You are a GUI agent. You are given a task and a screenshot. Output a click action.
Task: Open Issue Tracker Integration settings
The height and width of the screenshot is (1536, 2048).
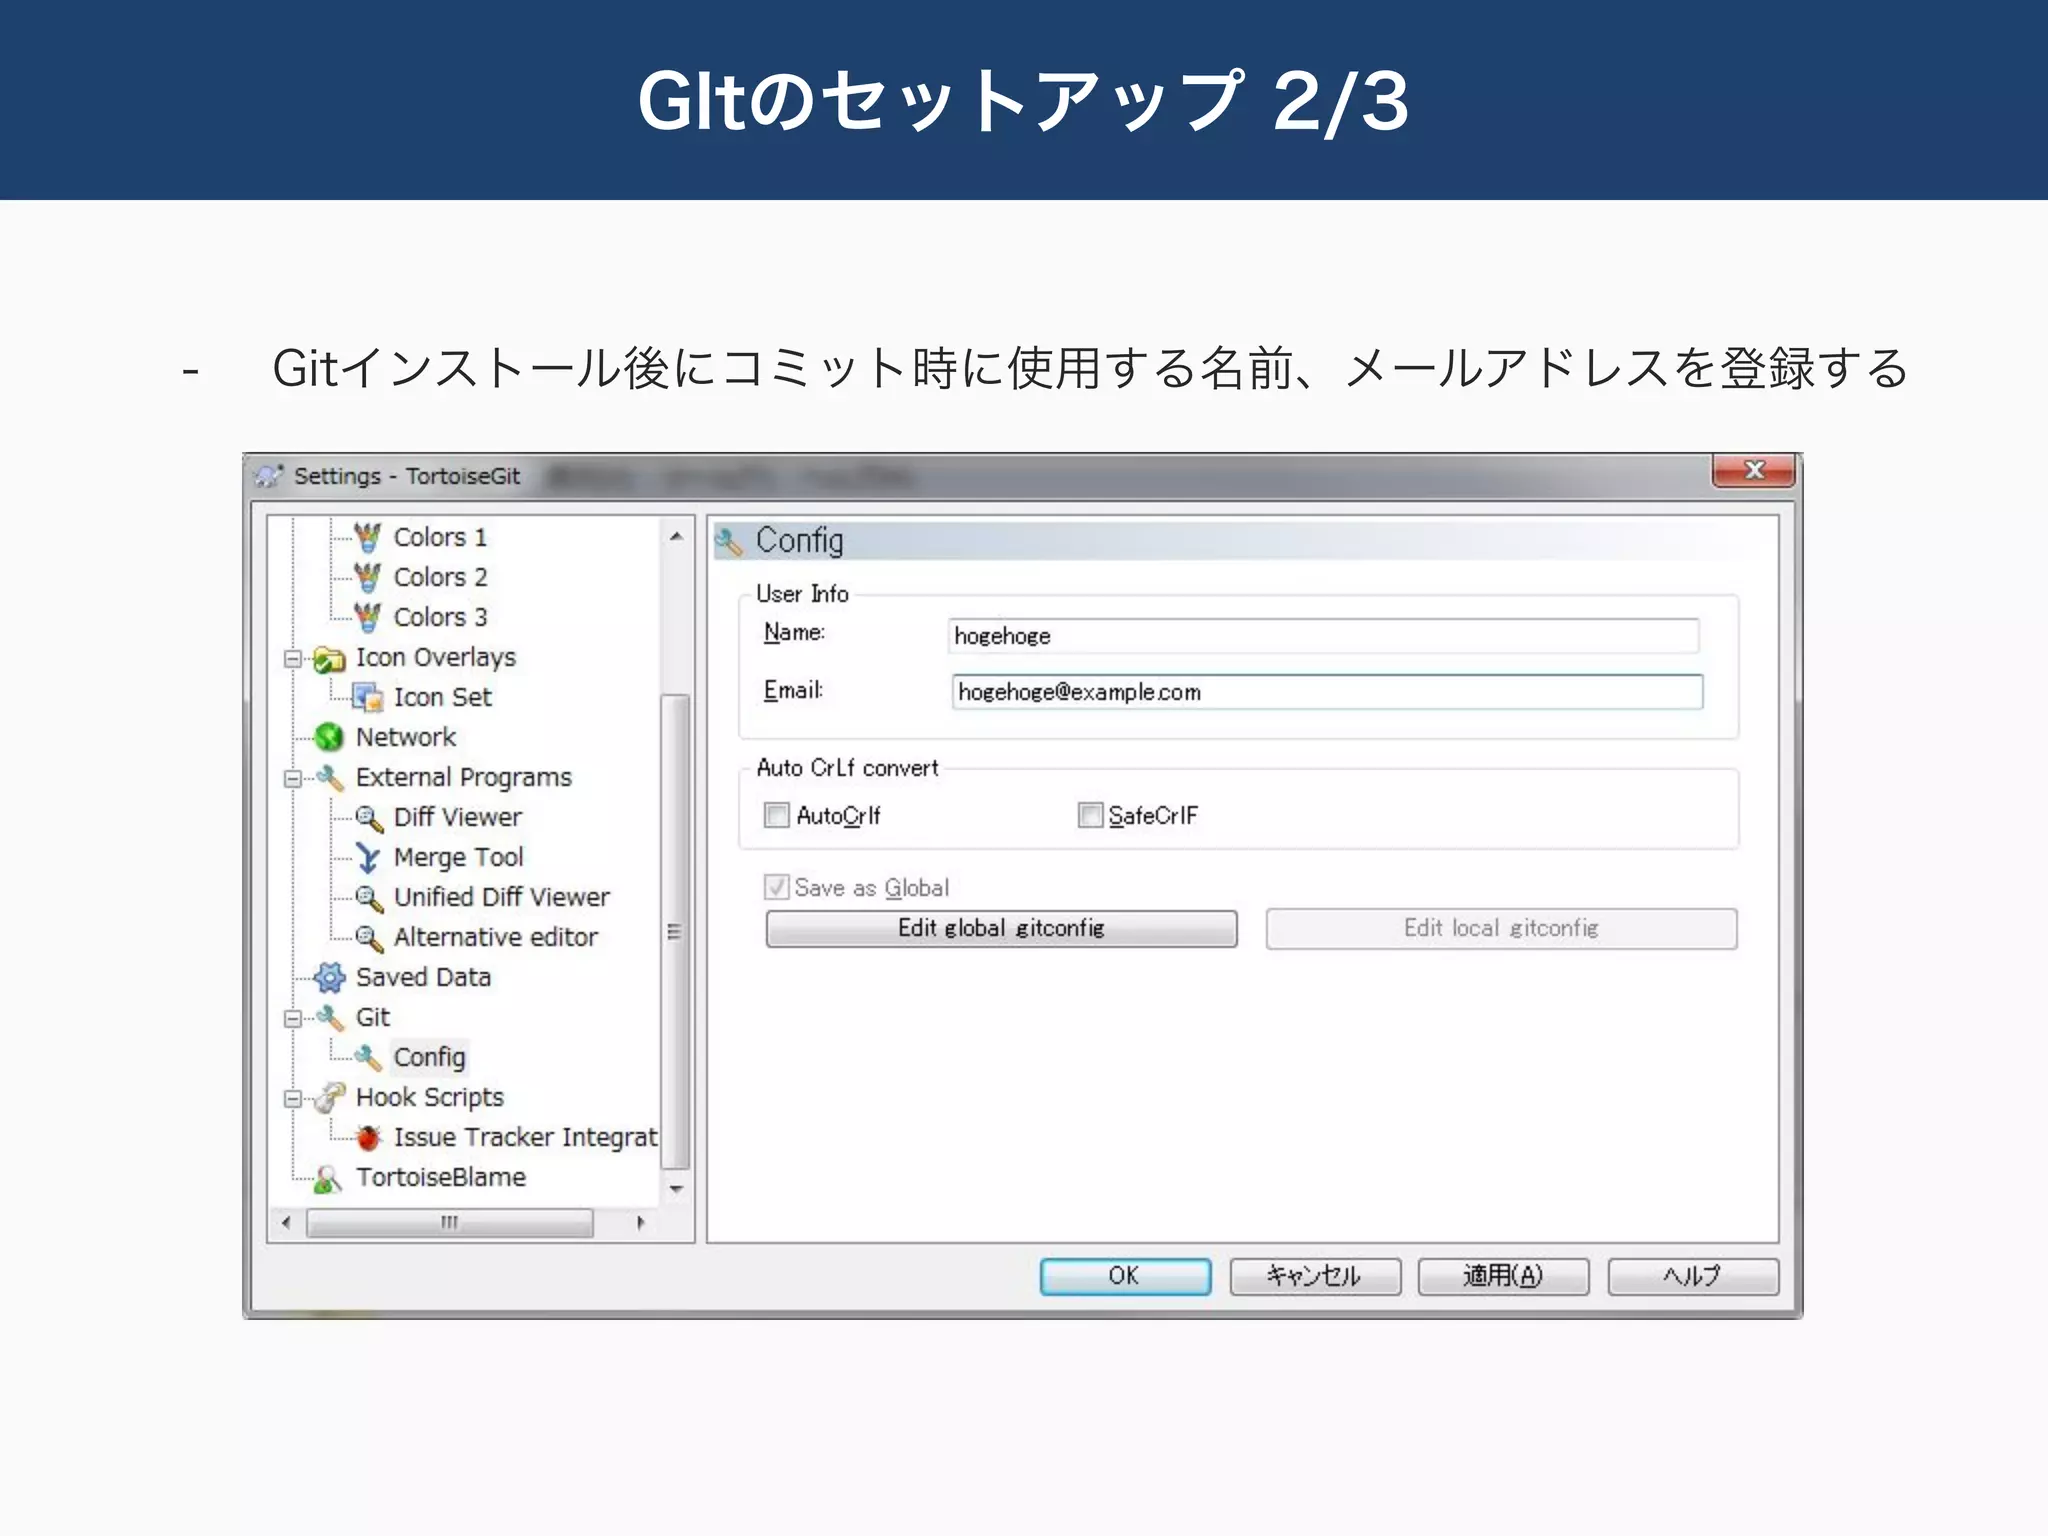[x=526, y=1137]
